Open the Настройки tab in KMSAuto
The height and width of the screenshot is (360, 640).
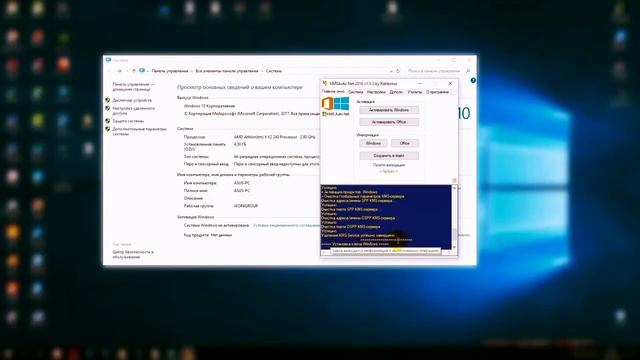tap(376, 92)
